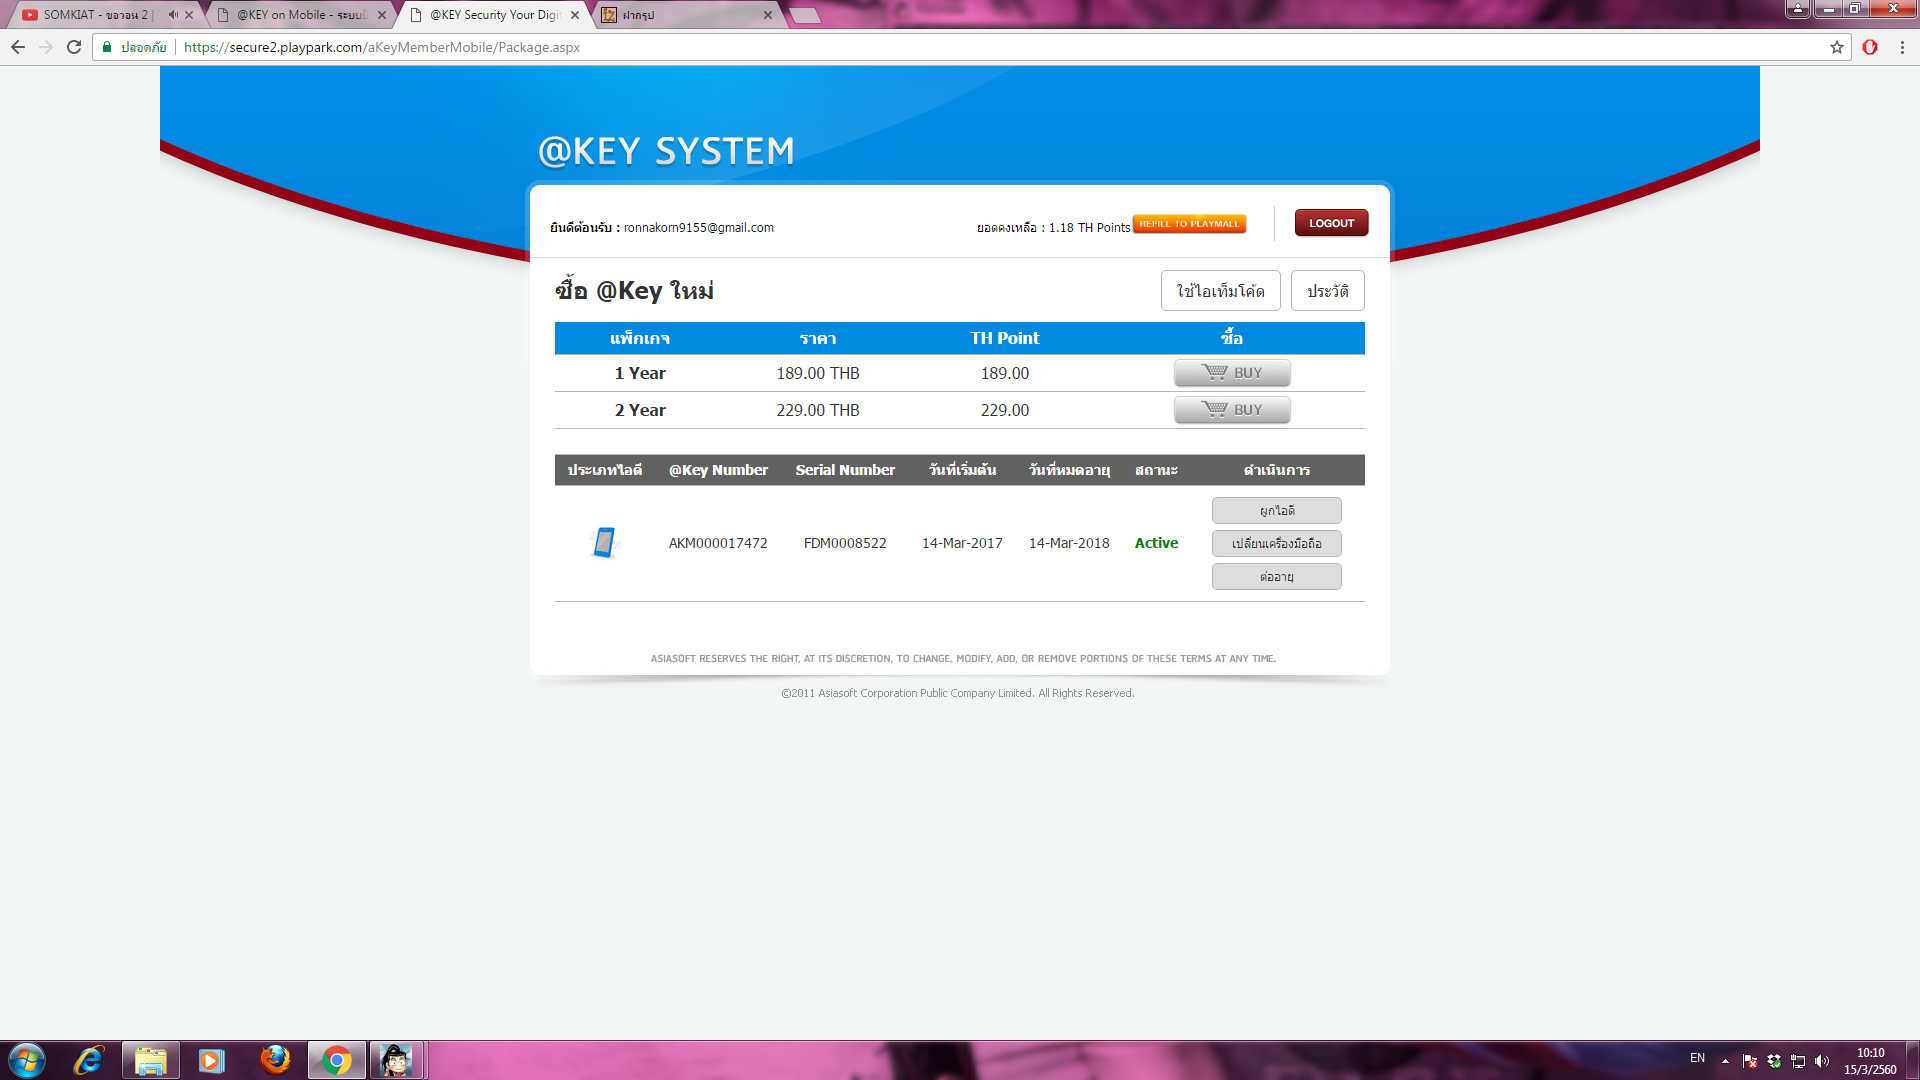This screenshot has height=1080, width=1920.
Task: Switch to the SOMKIAT YouTube tab
Action: [95, 15]
